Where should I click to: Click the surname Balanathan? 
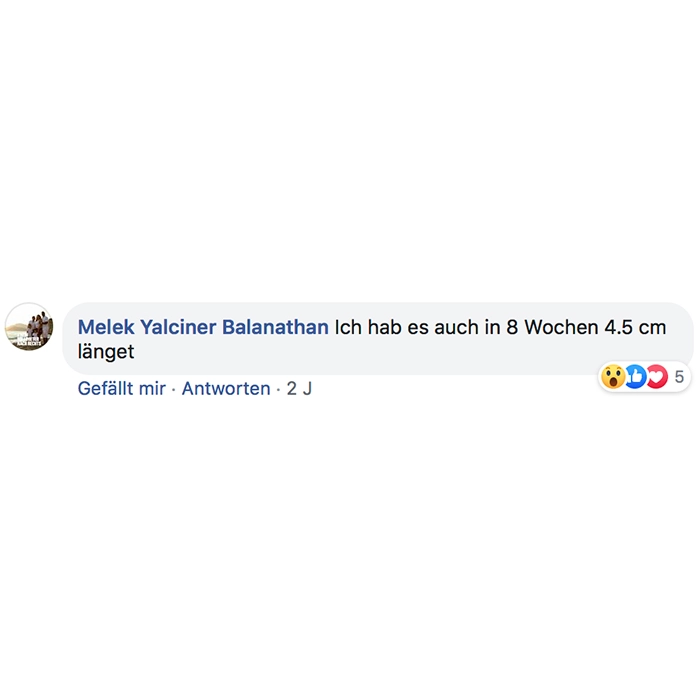tap(275, 327)
